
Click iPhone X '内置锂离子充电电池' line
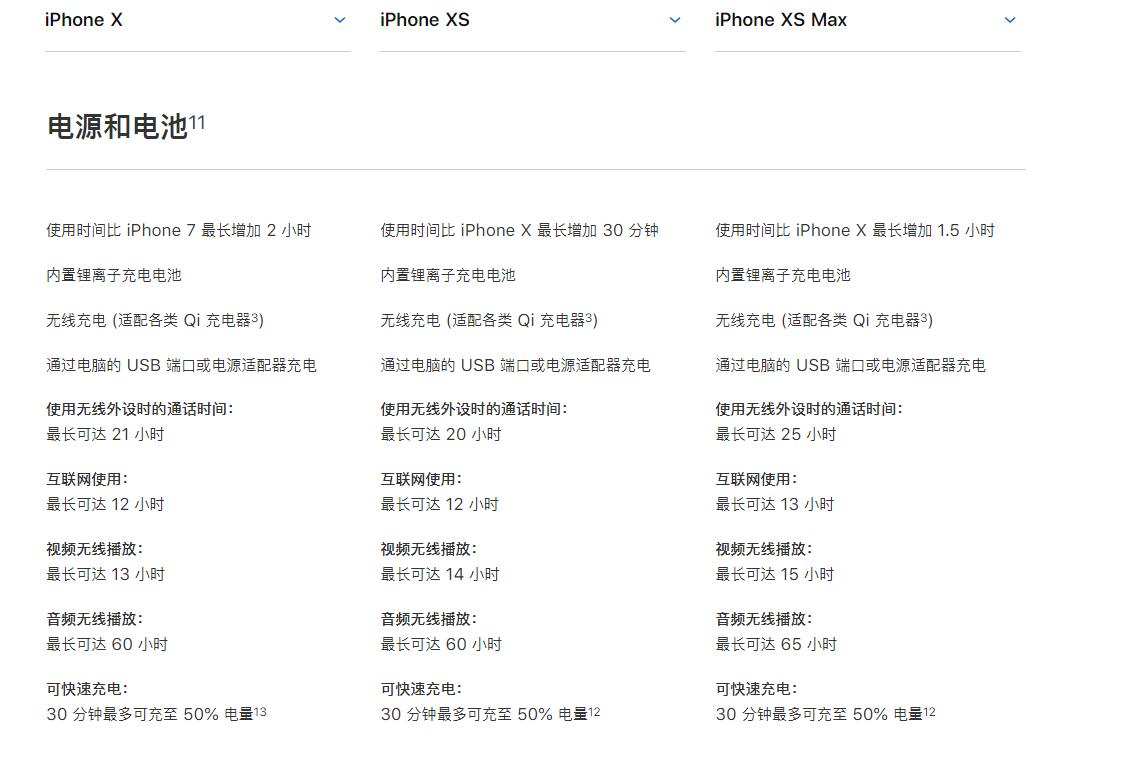114,275
